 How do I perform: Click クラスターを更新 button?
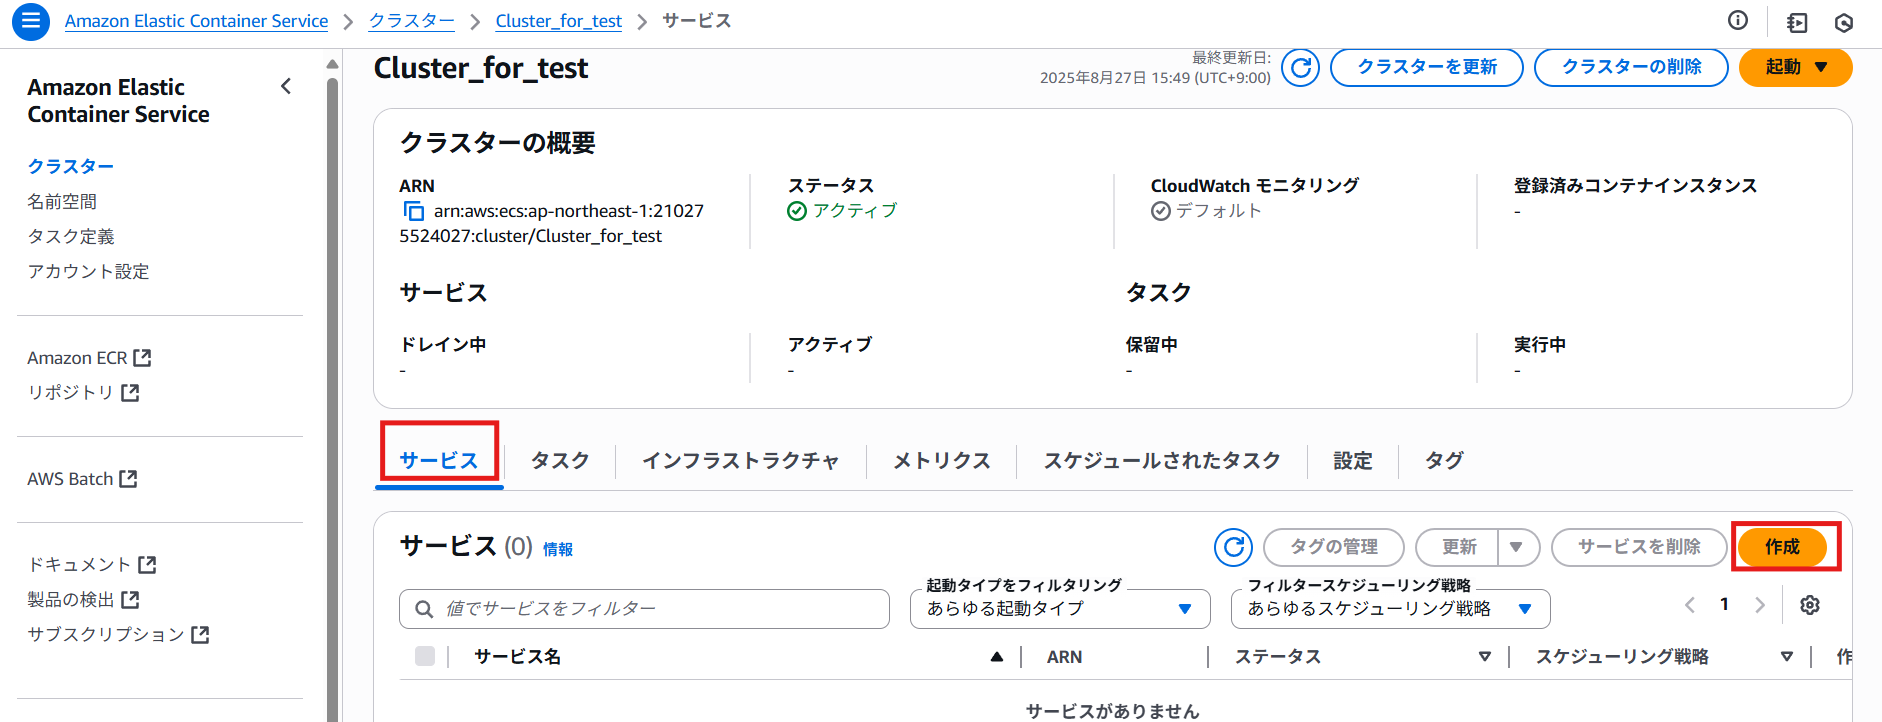pyautogui.click(x=1427, y=67)
